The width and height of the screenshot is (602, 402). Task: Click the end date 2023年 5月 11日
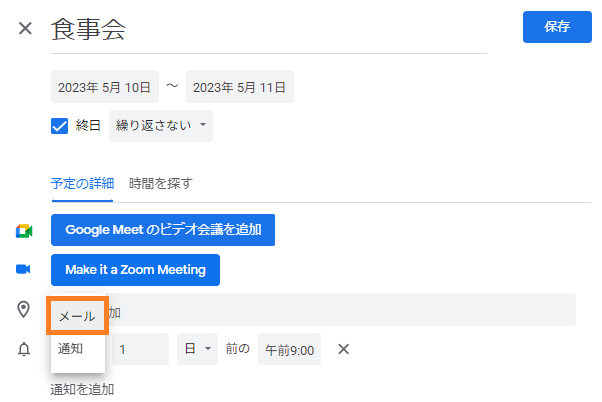coord(240,87)
